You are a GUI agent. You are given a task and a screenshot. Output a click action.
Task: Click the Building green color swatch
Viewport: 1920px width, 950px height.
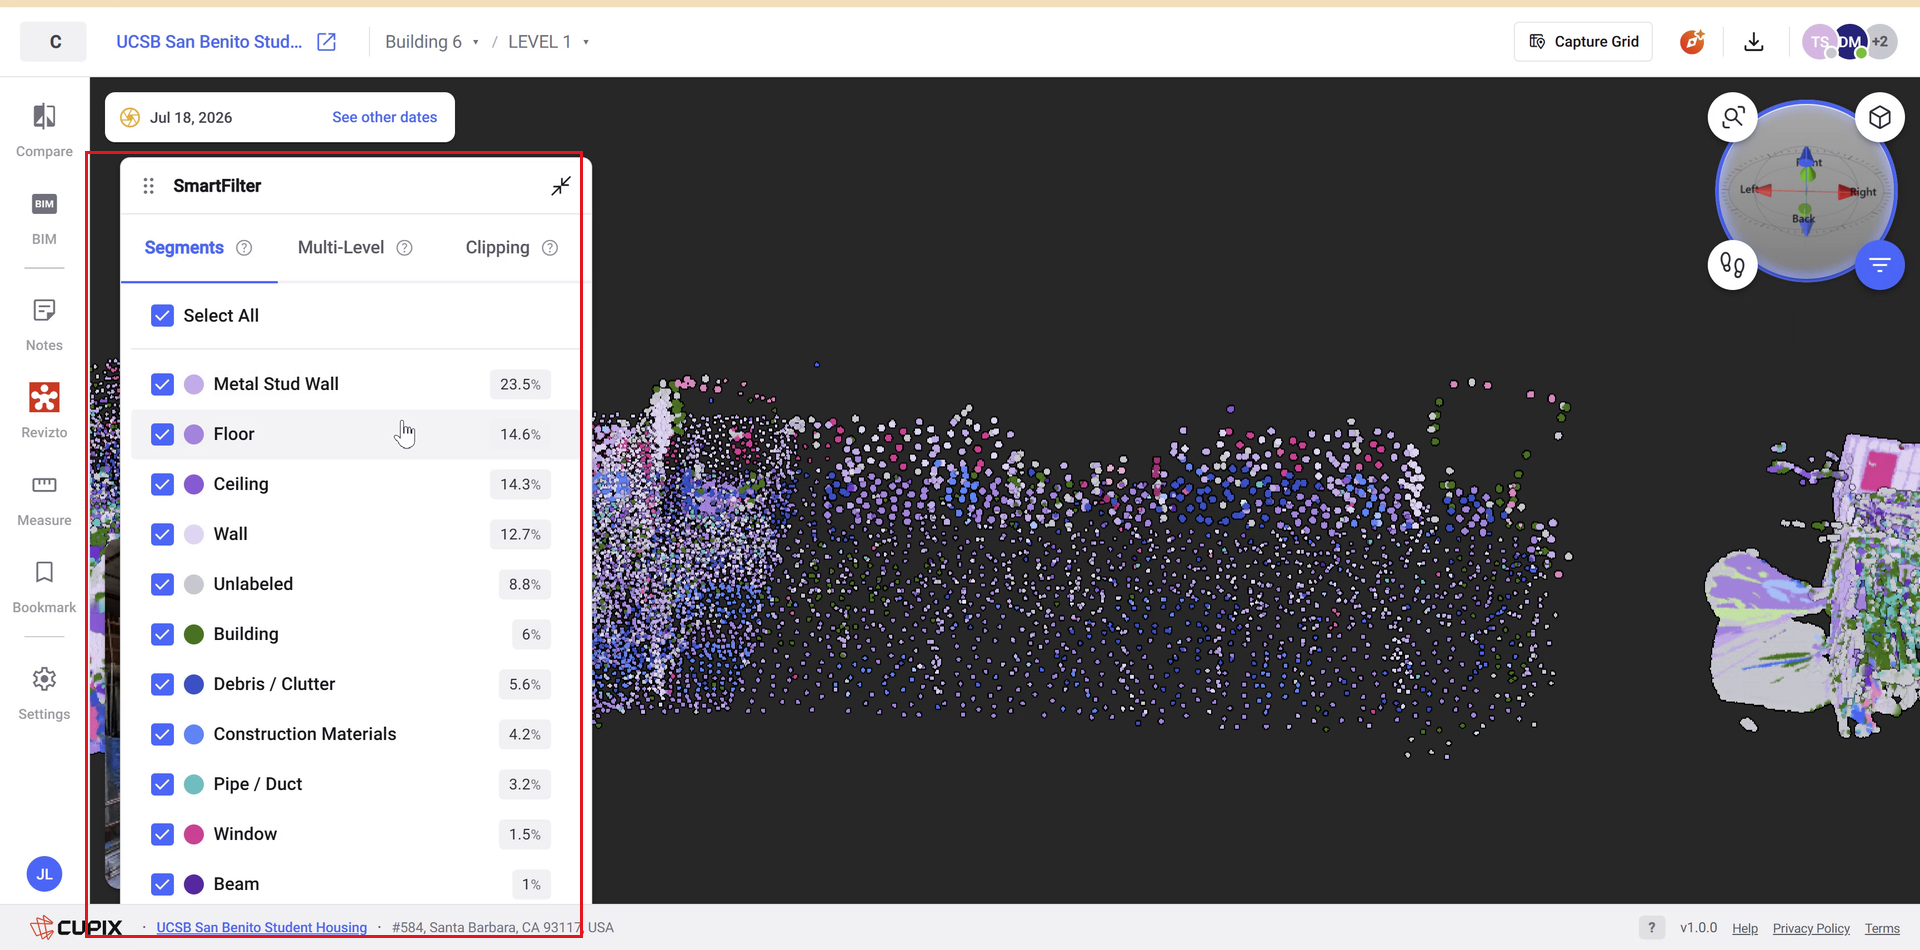point(194,634)
